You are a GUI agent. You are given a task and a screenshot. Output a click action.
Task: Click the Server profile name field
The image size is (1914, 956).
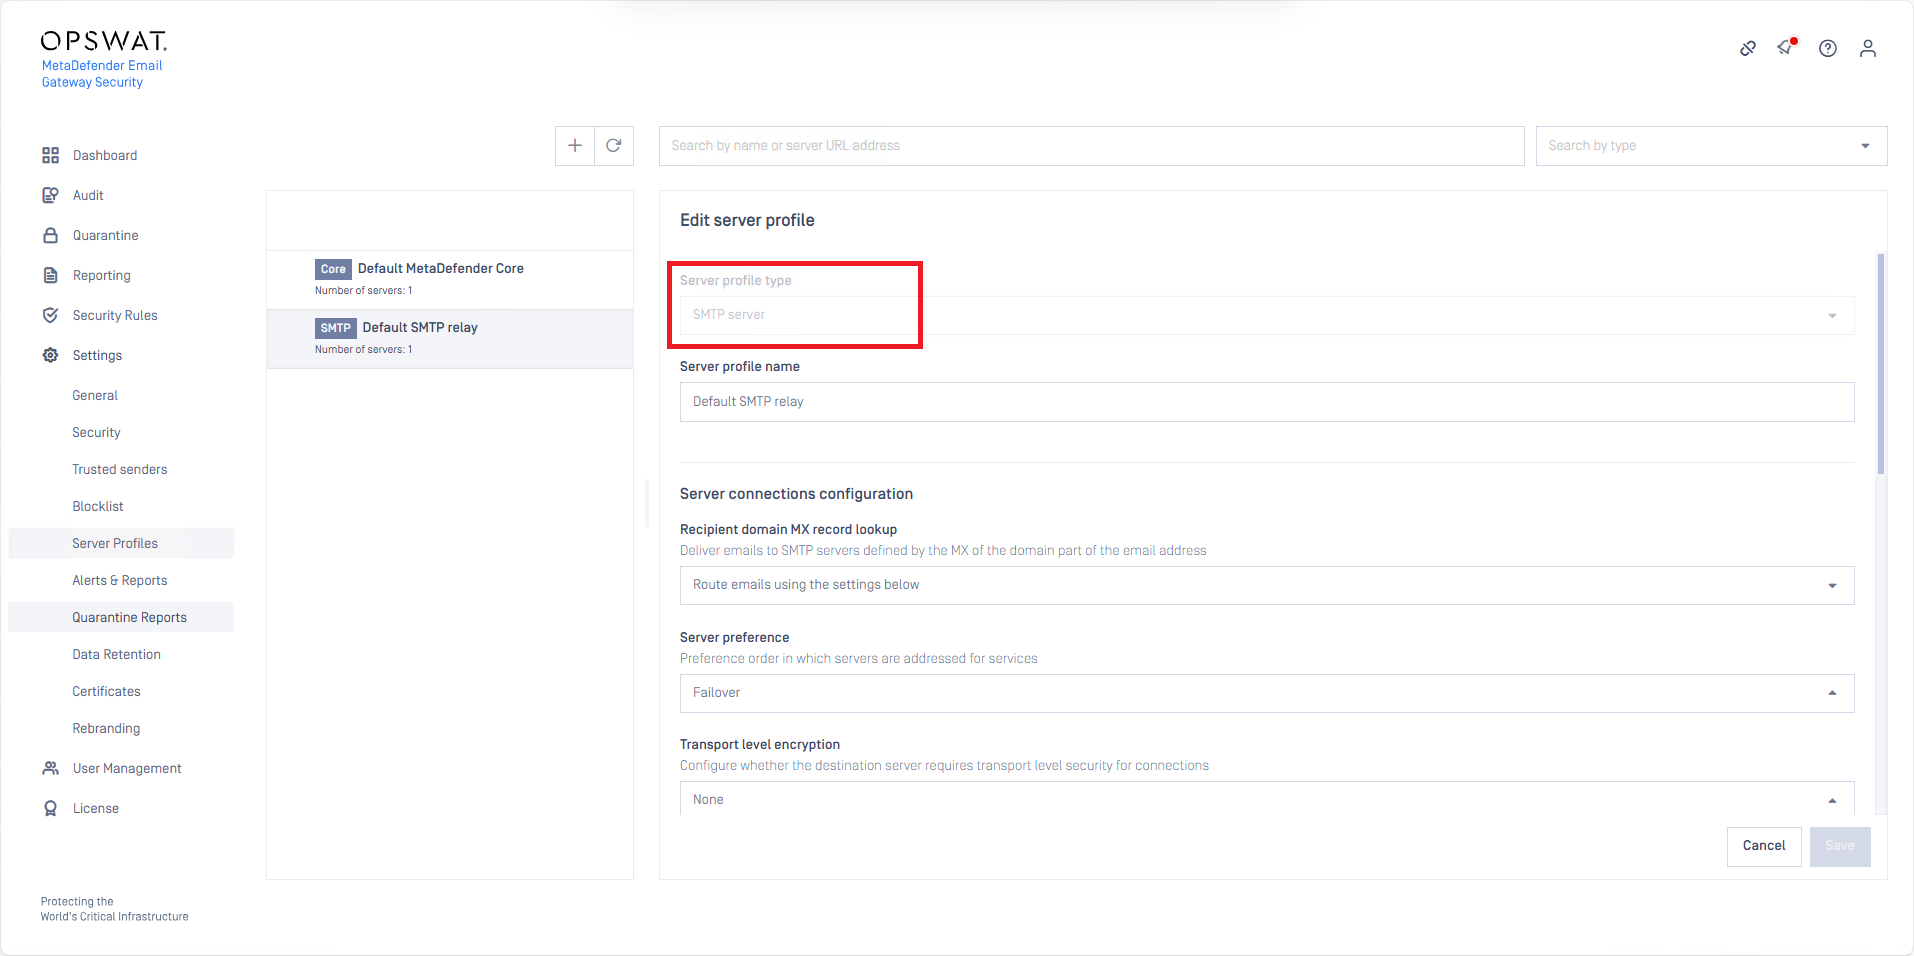pyautogui.click(x=1266, y=402)
